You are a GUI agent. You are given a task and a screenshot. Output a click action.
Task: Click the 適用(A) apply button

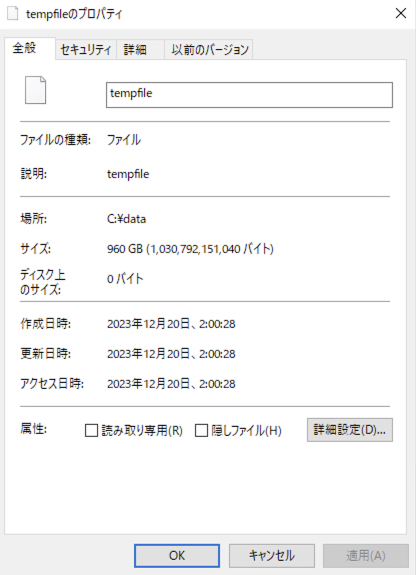(366, 556)
